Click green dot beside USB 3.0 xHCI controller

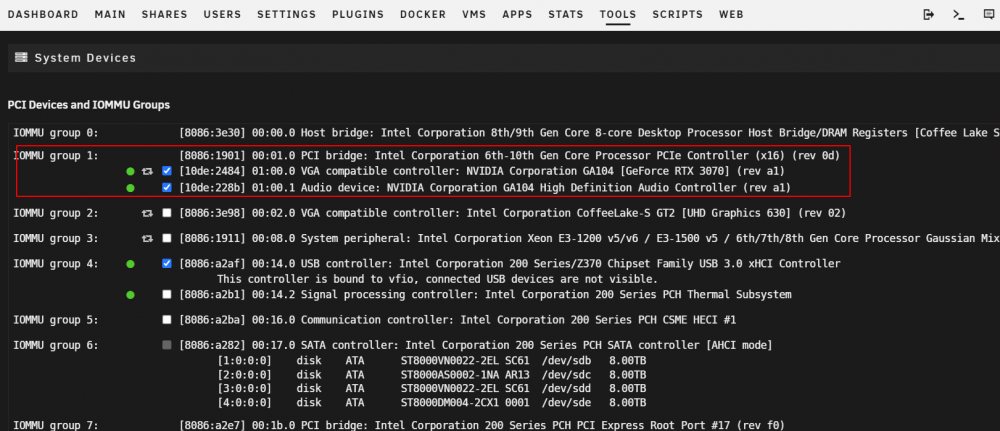click(x=131, y=264)
